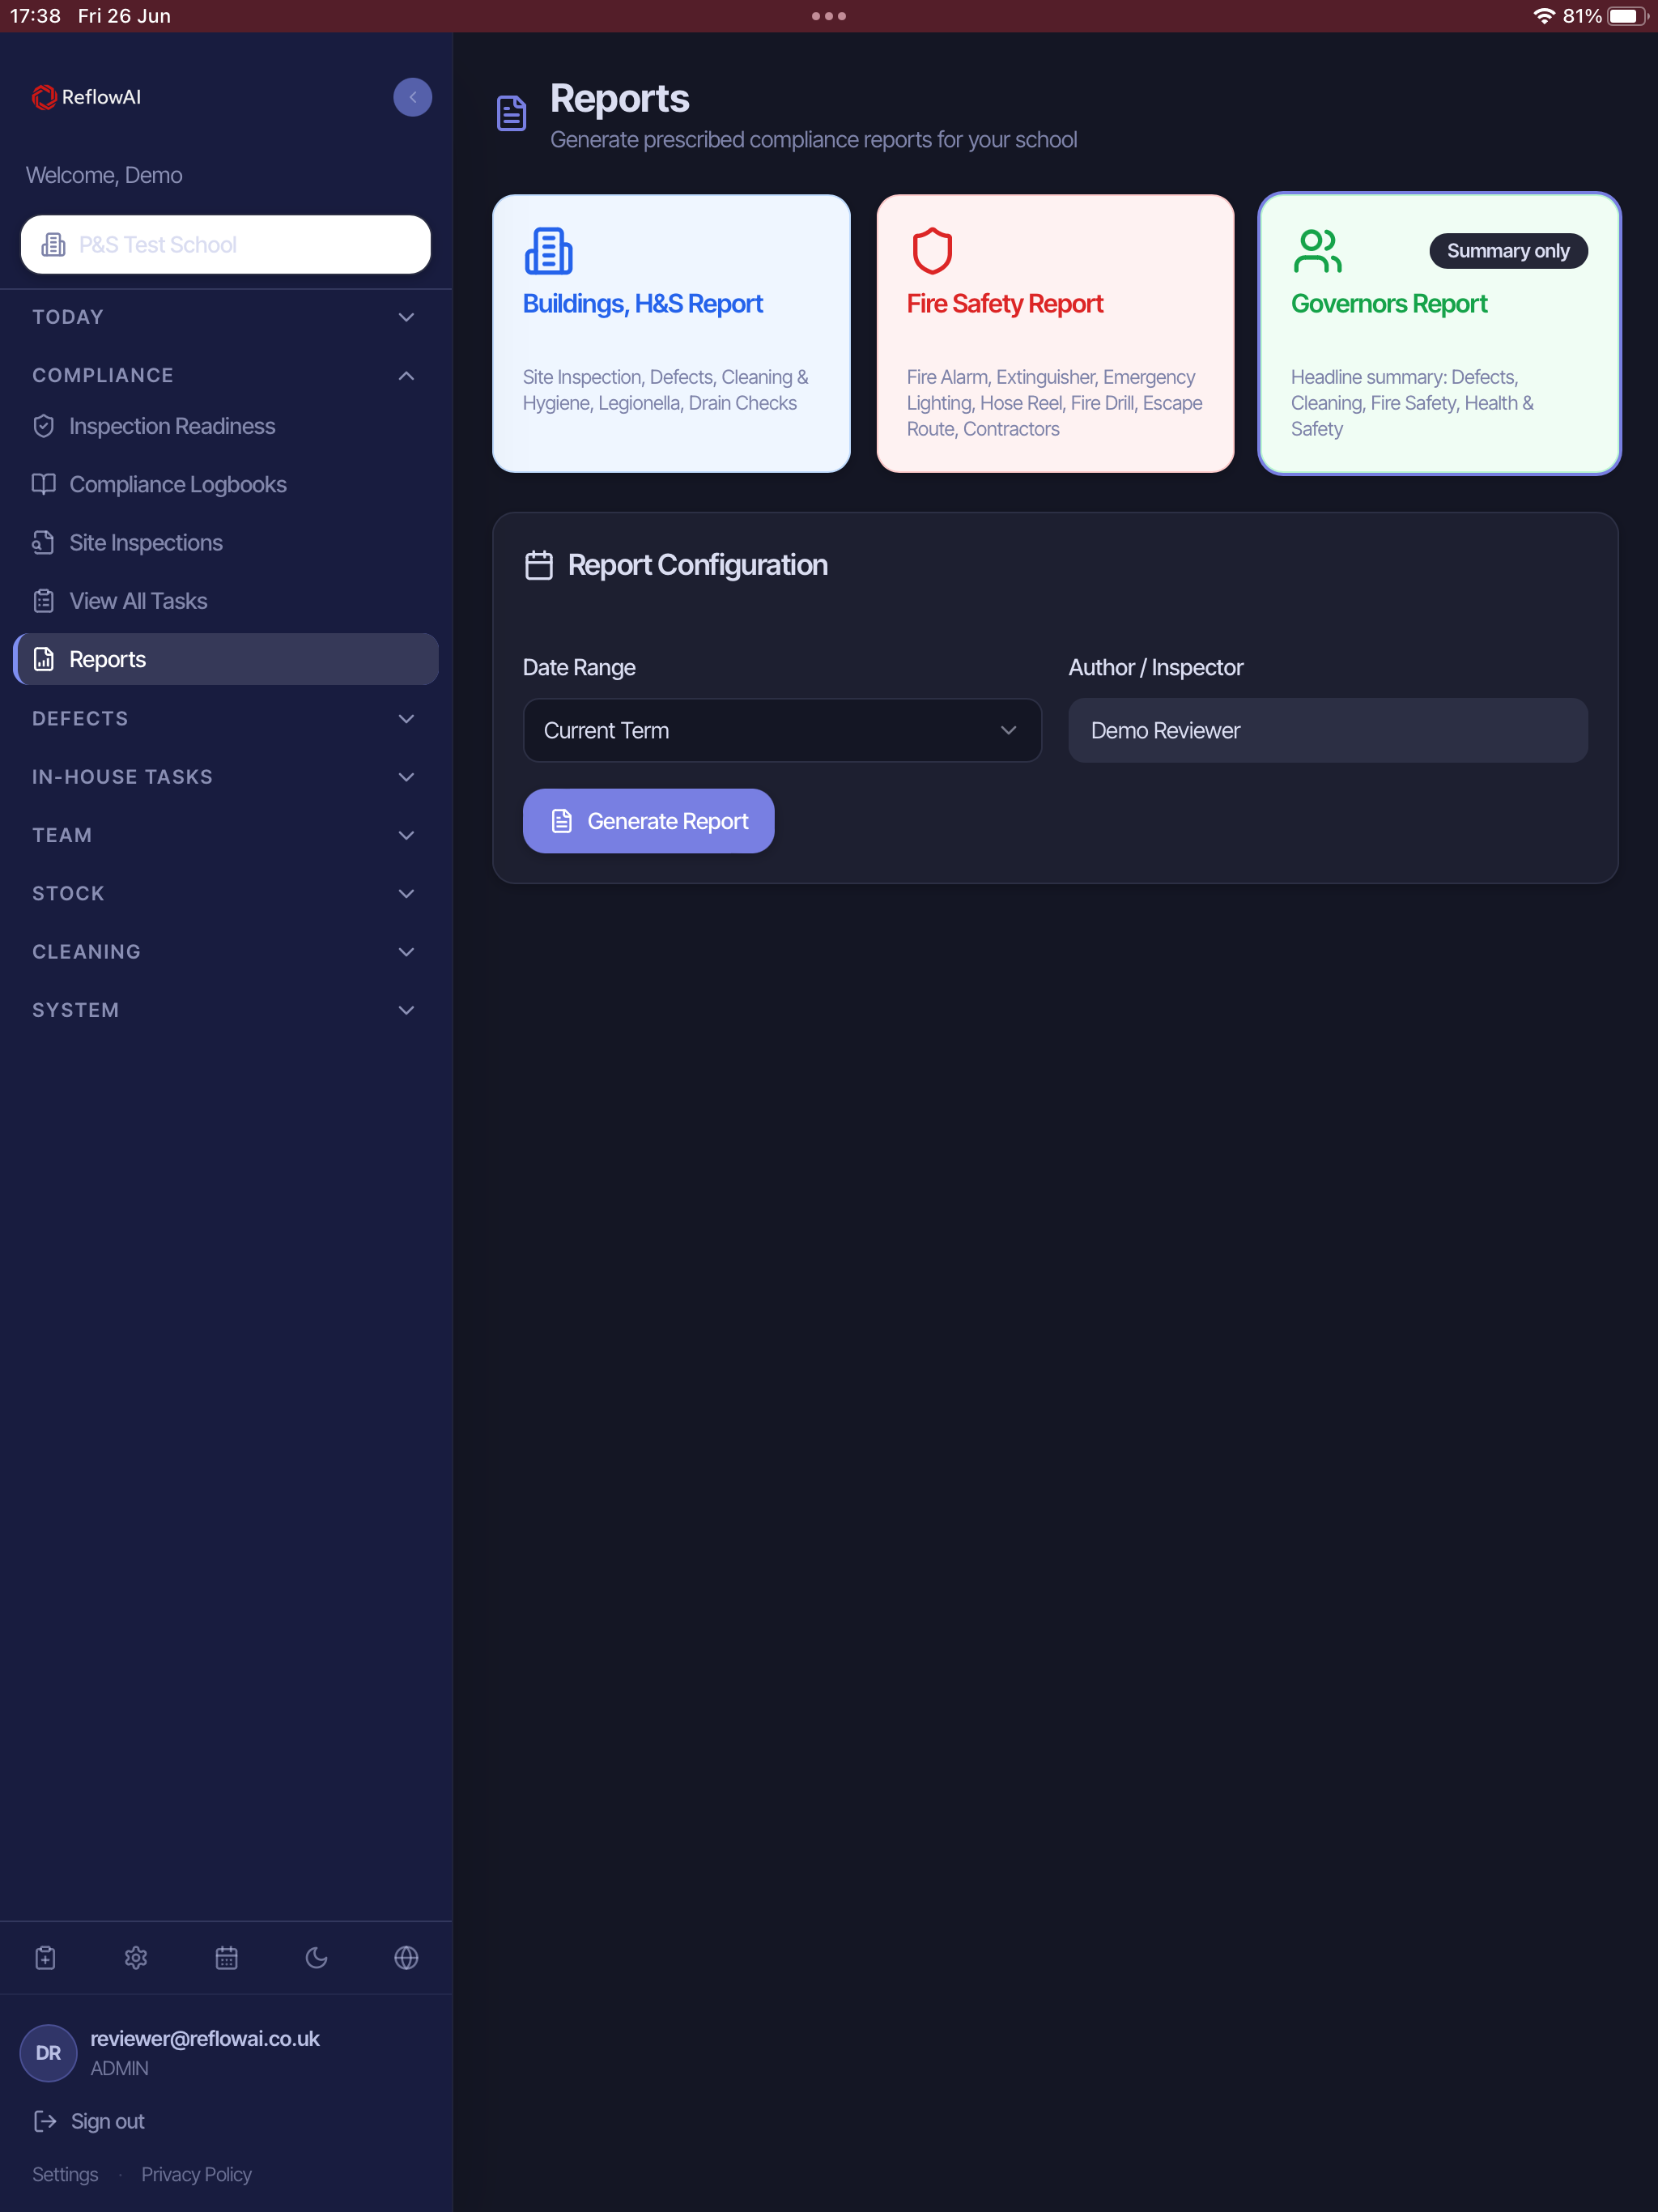The width and height of the screenshot is (1658, 2212).
Task: Open the clipboard-plus shortcut in bottom toolbar
Action: click(x=46, y=1957)
